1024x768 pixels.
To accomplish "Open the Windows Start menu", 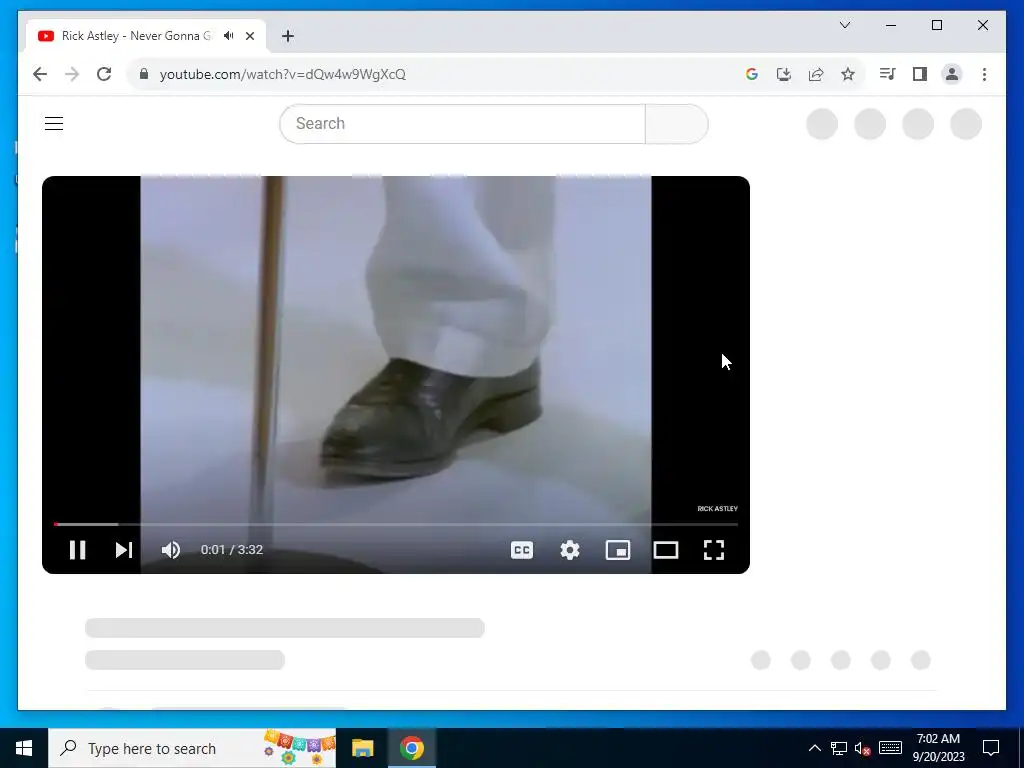I will [24, 748].
